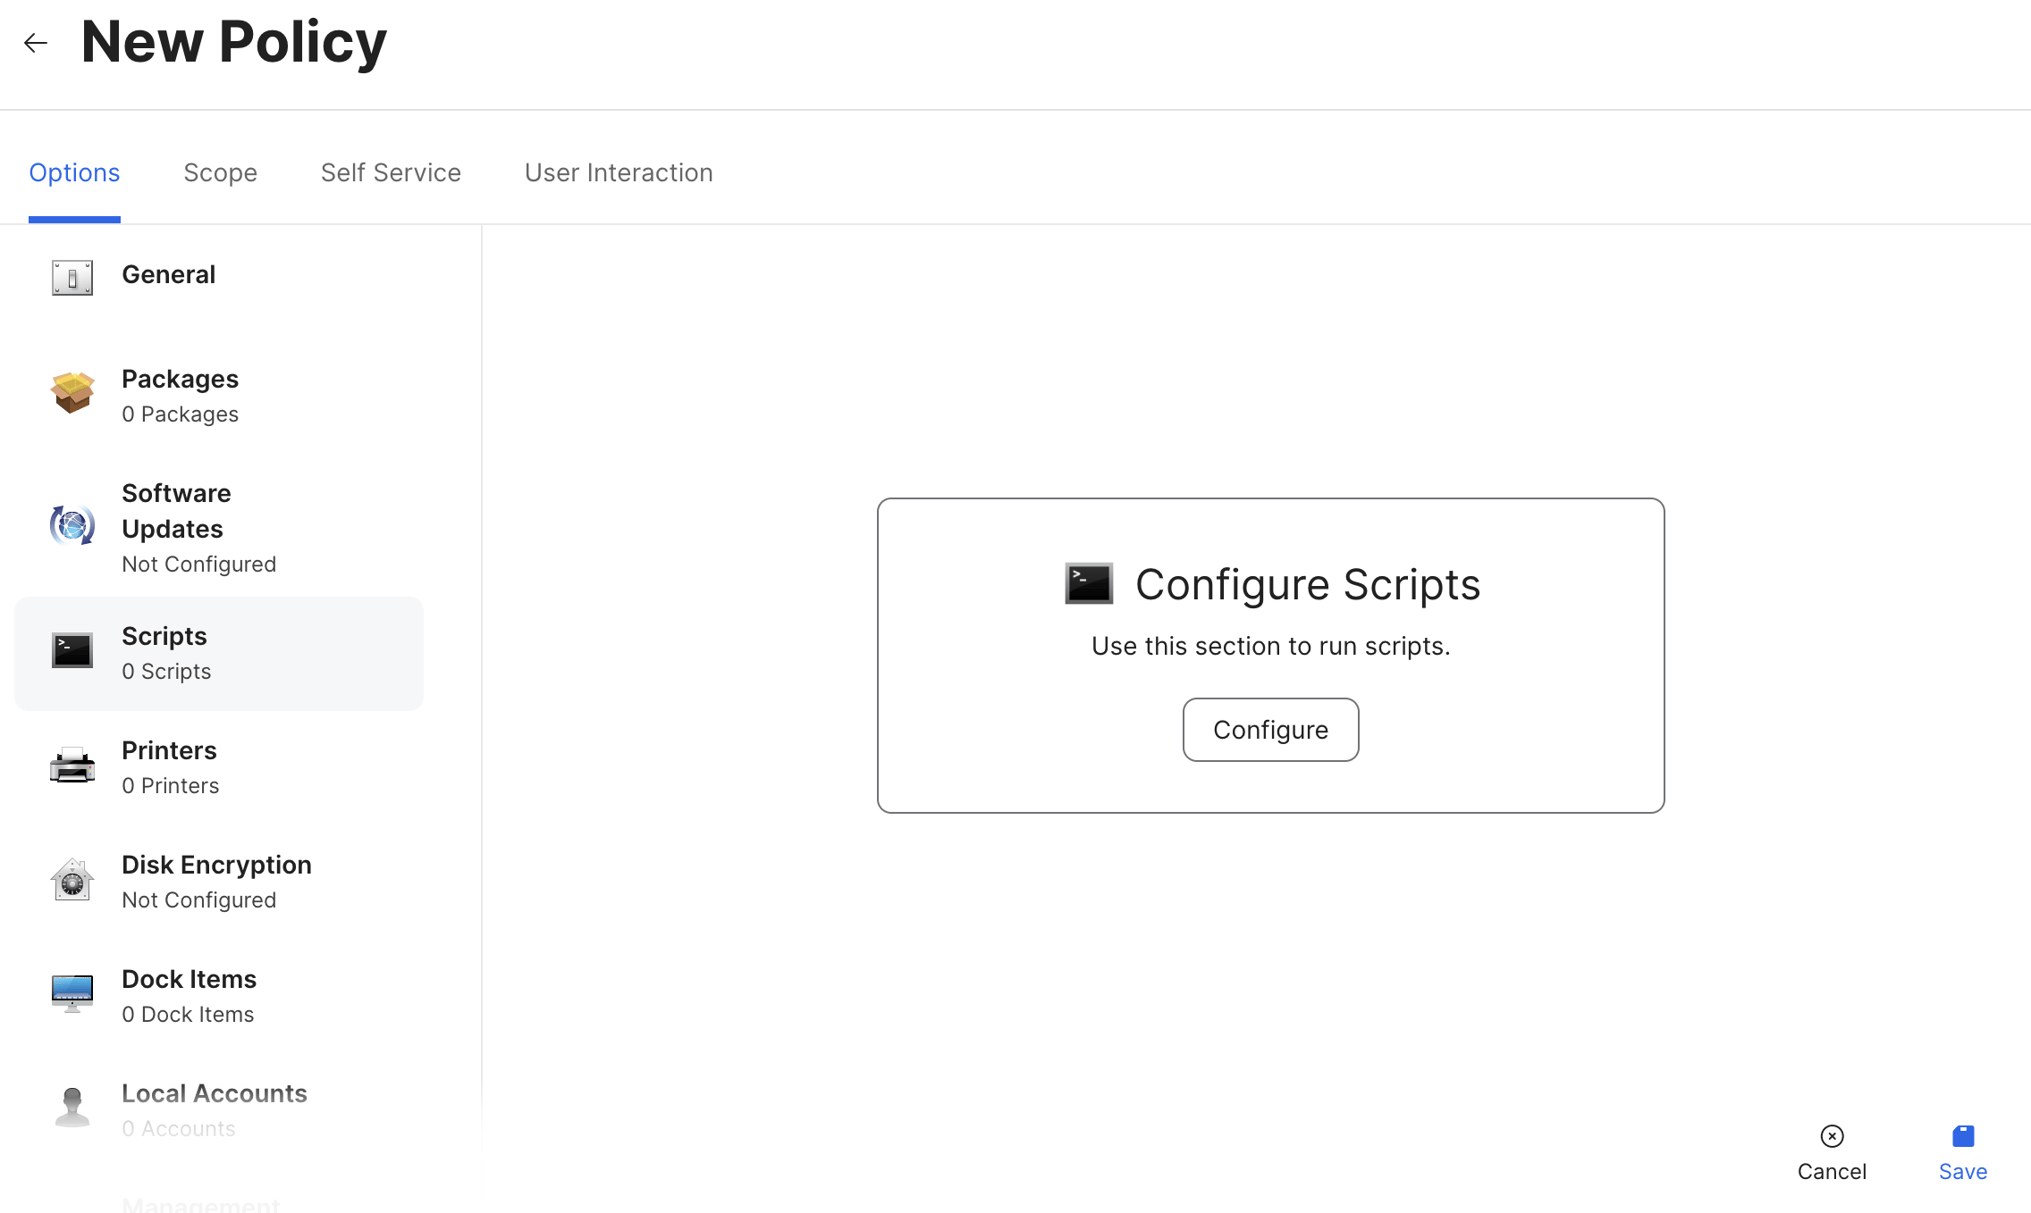Viewport: 2031px width, 1213px height.
Task: Switch to the Scope tab
Action: [220, 173]
